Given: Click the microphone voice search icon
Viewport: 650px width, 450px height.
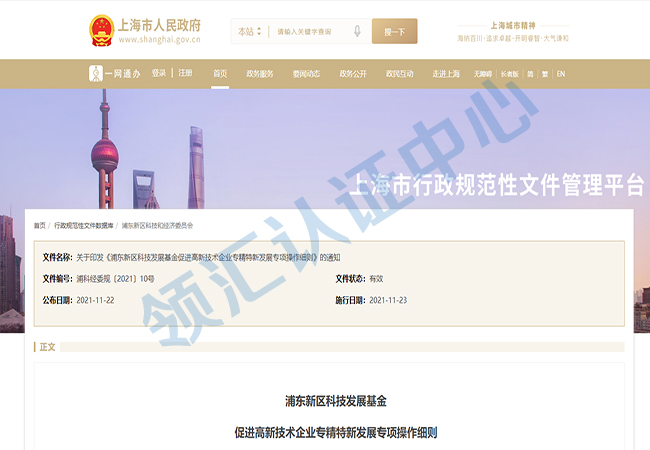Looking at the screenshot, I should click(x=357, y=31).
